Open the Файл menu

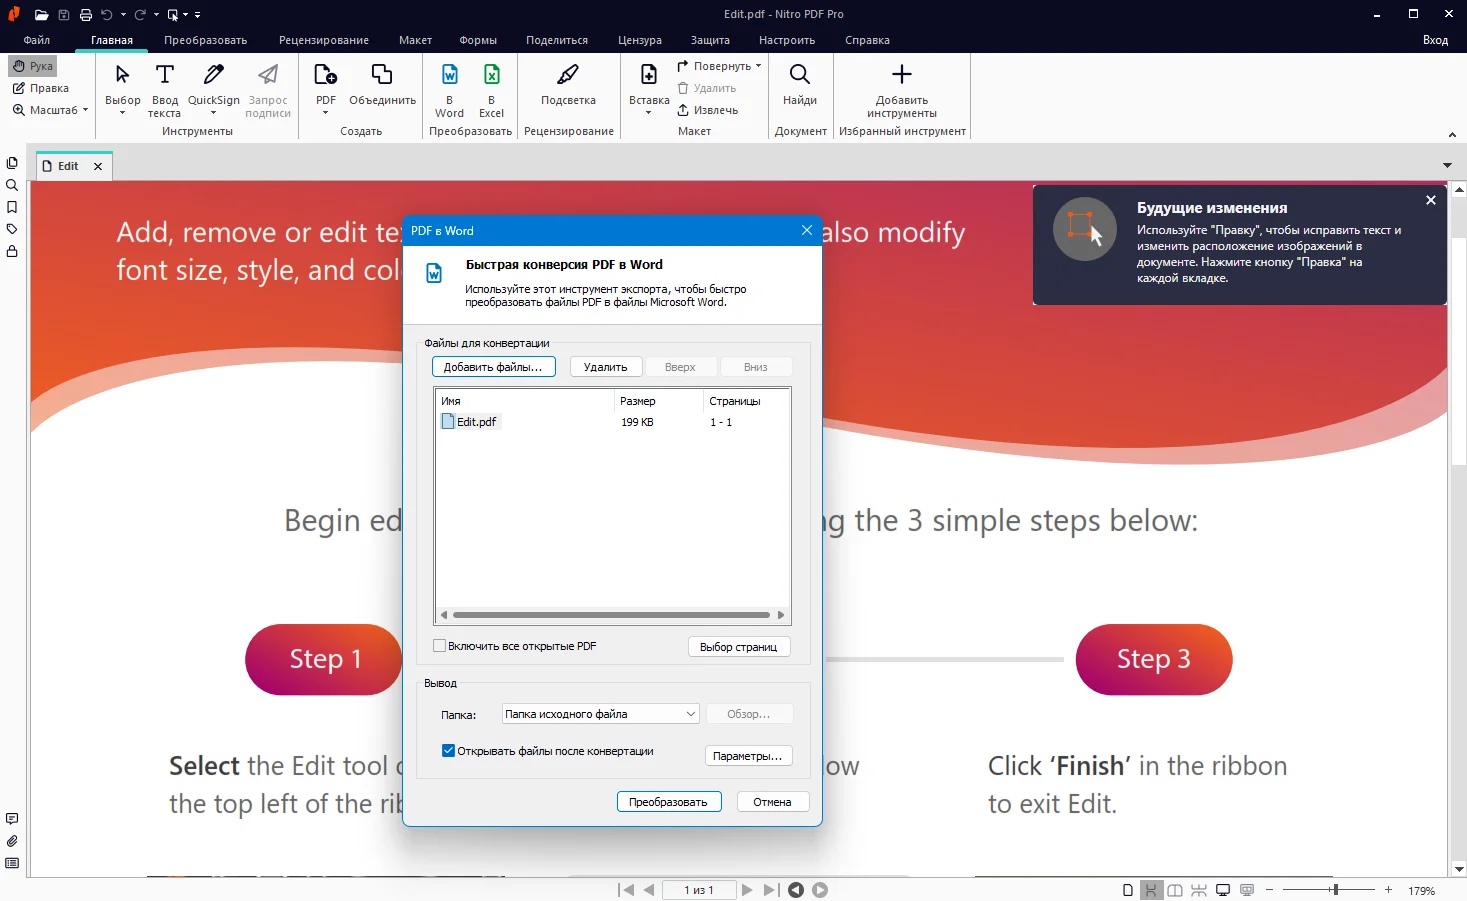(x=37, y=40)
